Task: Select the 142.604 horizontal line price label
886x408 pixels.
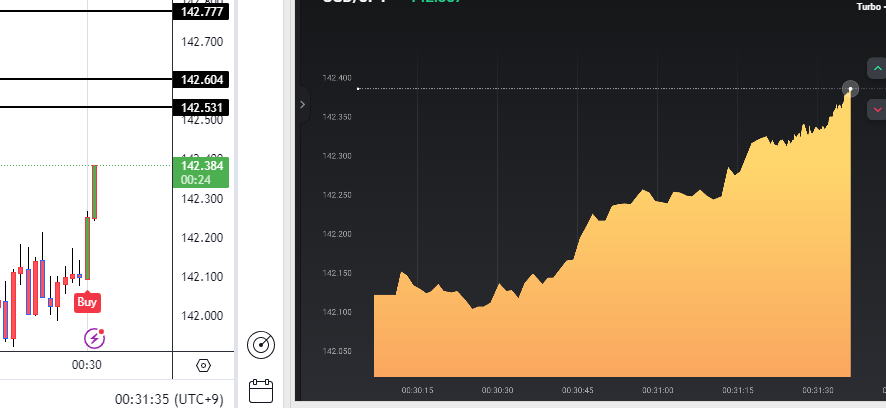Action: pyautogui.click(x=201, y=80)
